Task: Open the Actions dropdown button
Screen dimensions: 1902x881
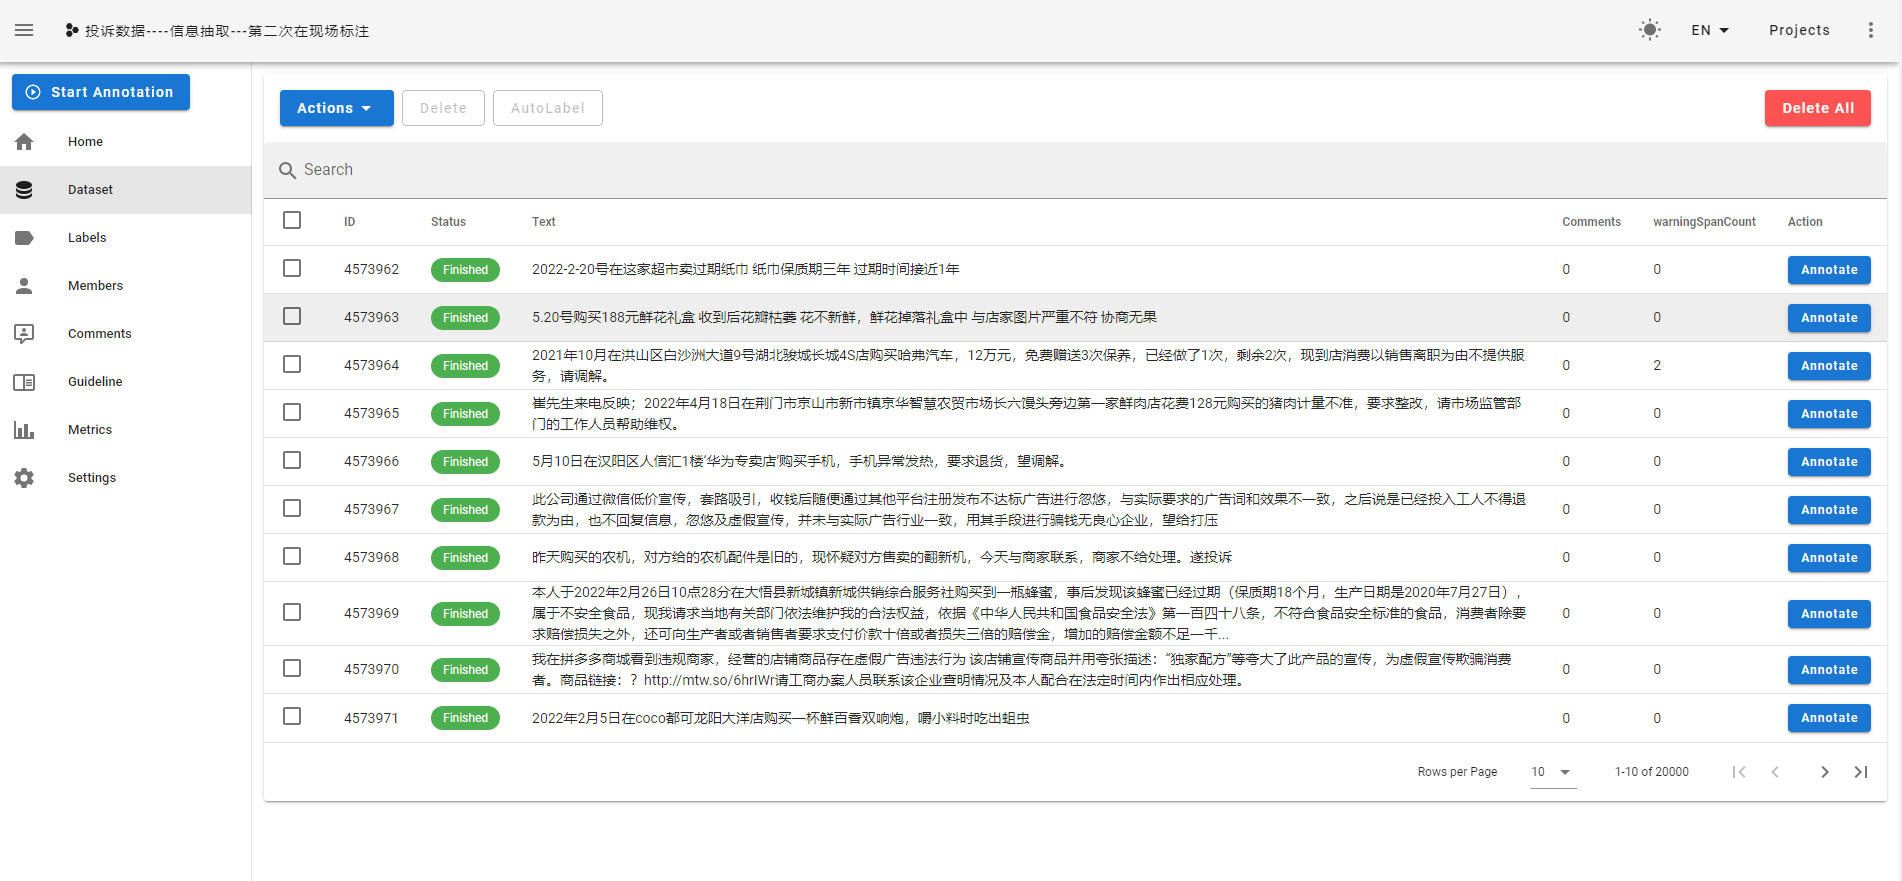Action: click(336, 108)
